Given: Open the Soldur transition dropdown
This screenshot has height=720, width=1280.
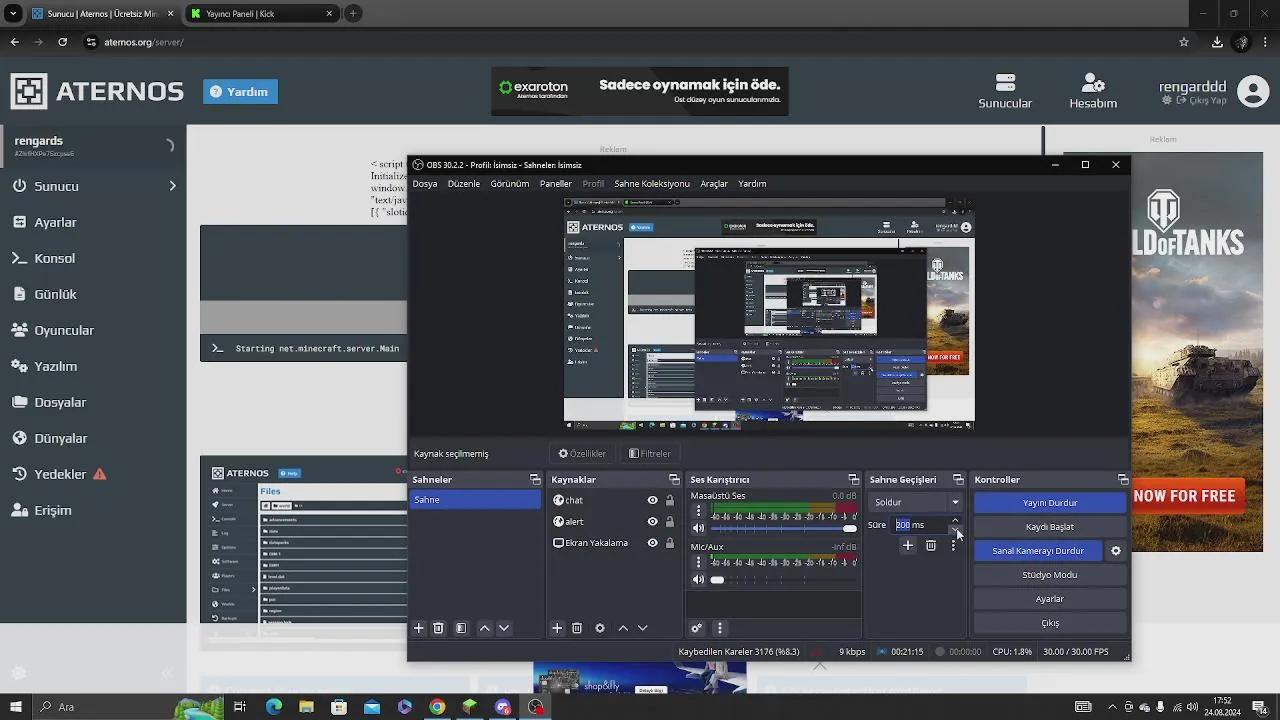Looking at the screenshot, I should pos(916,502).
